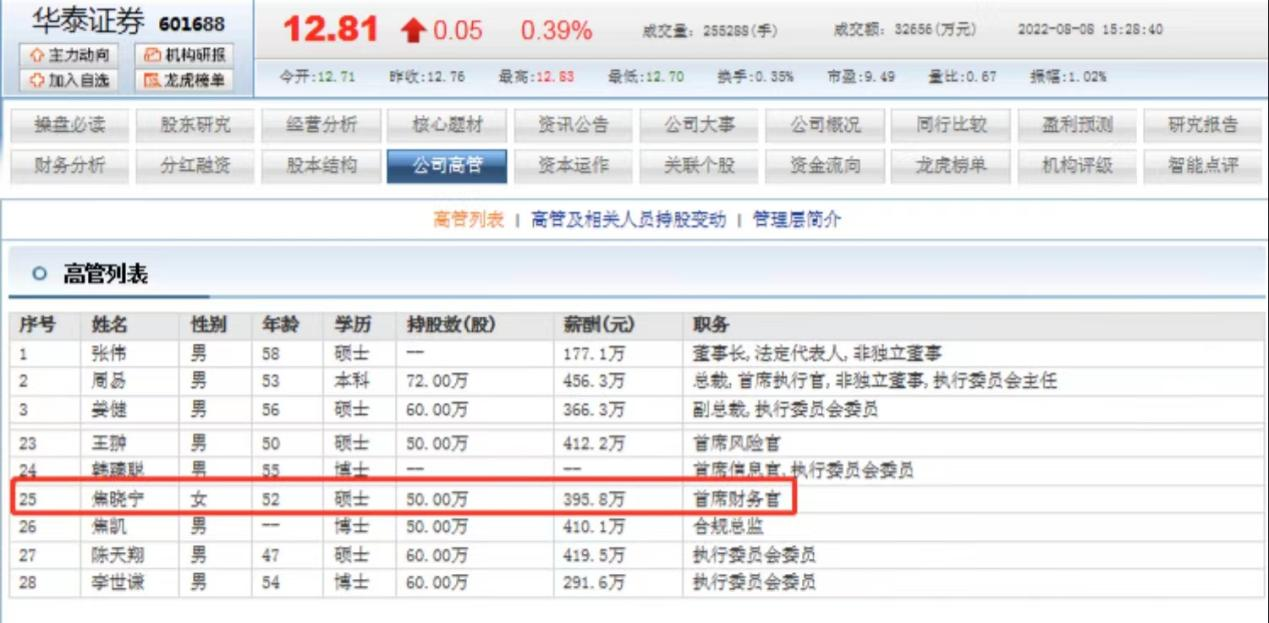Click the 合规总监 position text

728,526
